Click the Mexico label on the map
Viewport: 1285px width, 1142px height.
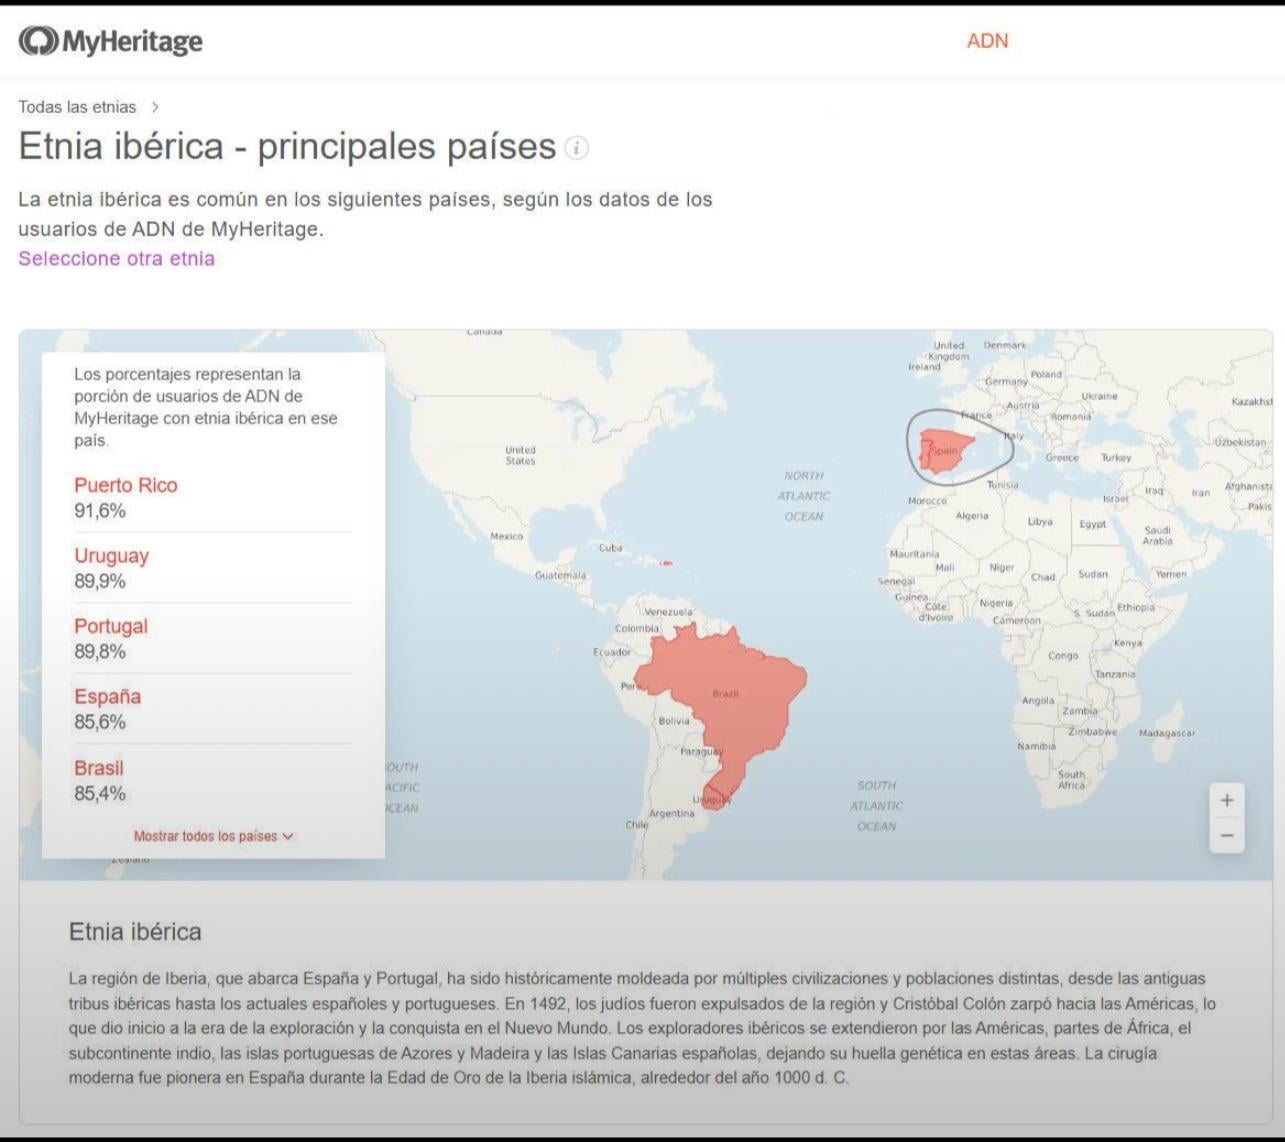tap(506, 536)
